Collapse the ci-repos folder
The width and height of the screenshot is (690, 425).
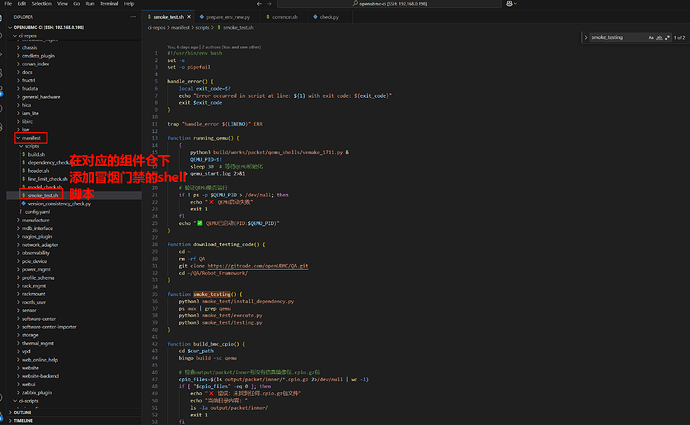click(29, 36)
